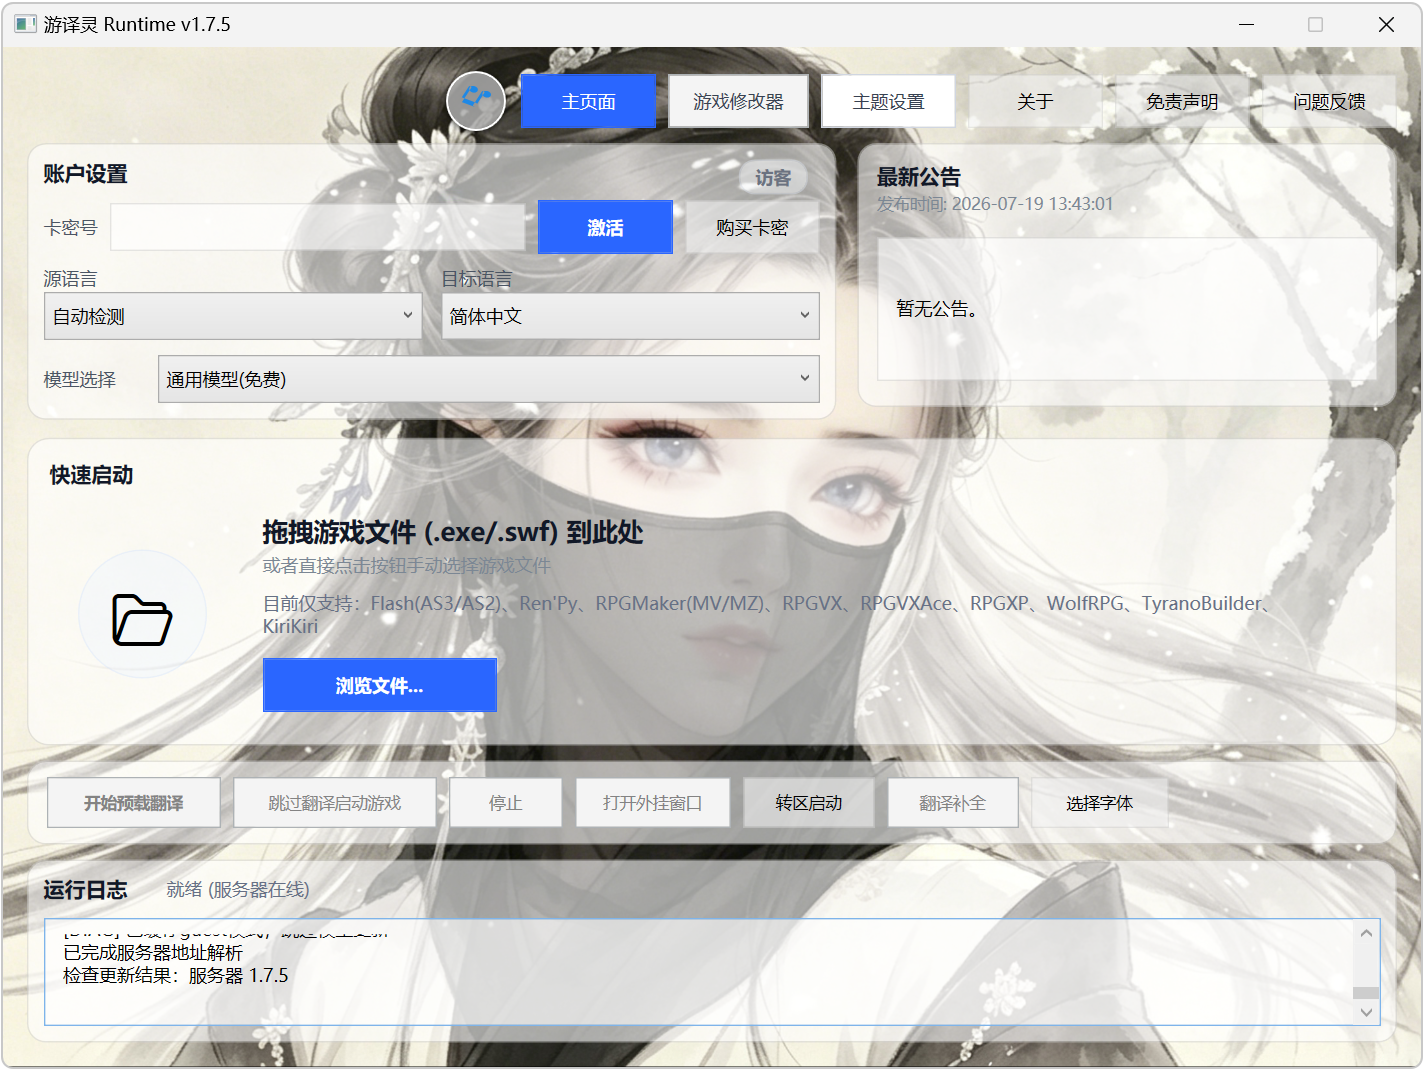This screenshot has width=1424, height=1070.
Task: Click the 最新公告 heading
Action: point(919,177)
